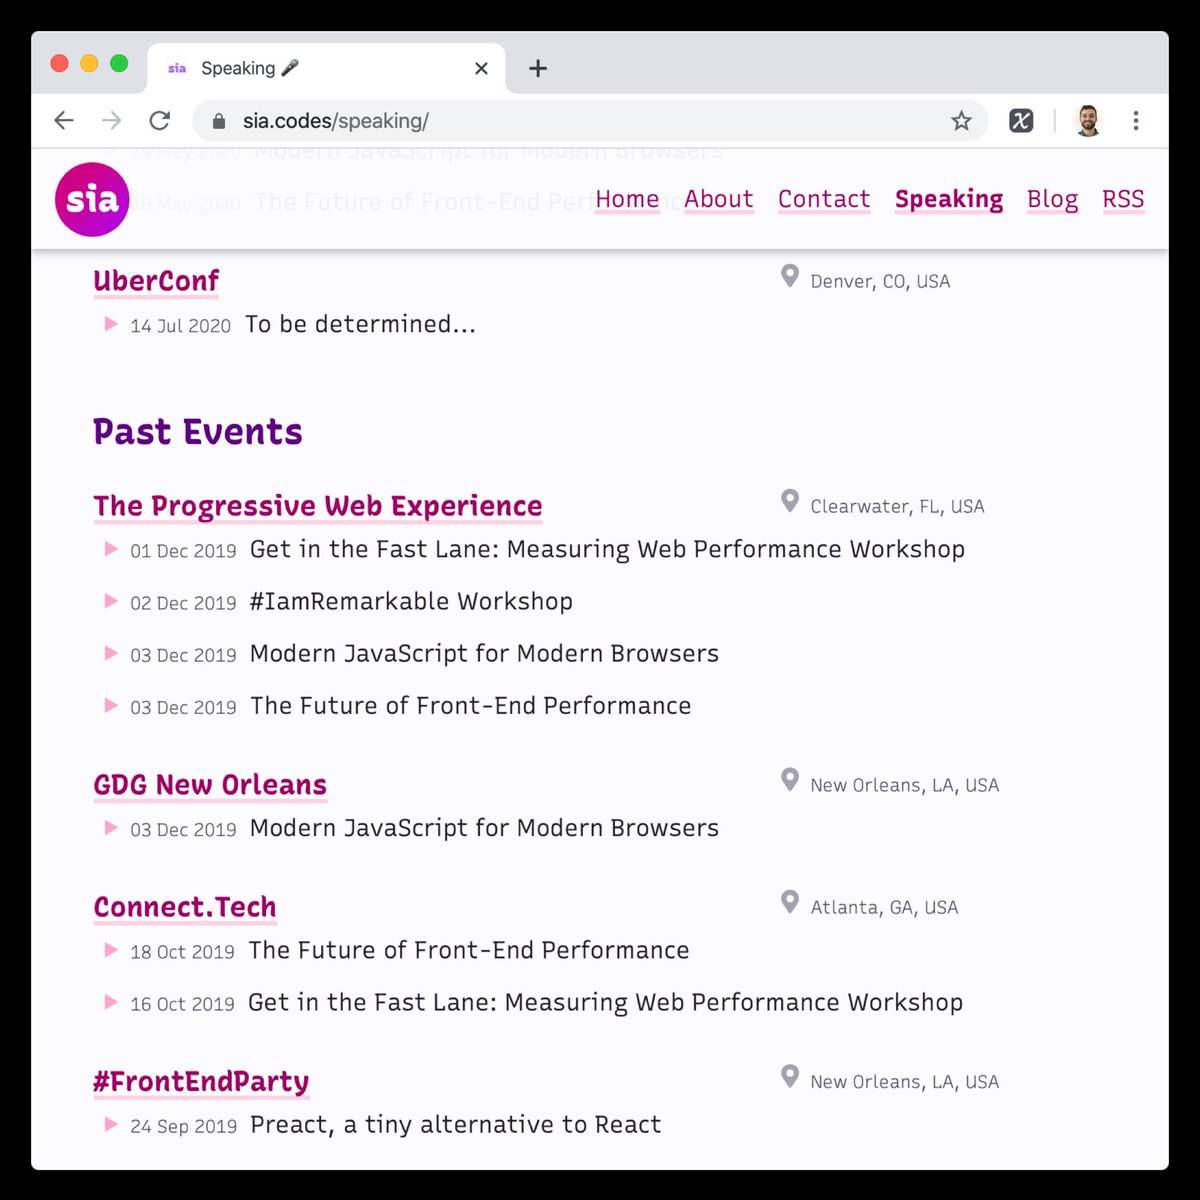This screenshot has width=1200, height=1200.
Task: Click the location pin next to Atlanta, GA, USA
Action: [790, 902]
